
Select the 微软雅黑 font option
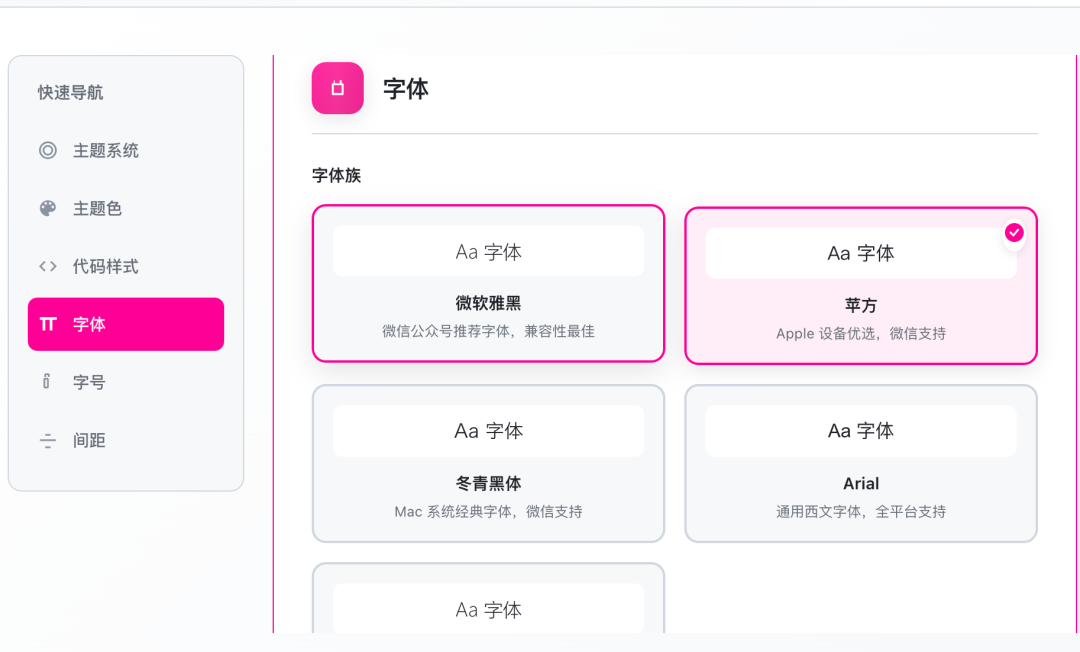[x=488, y=284]
